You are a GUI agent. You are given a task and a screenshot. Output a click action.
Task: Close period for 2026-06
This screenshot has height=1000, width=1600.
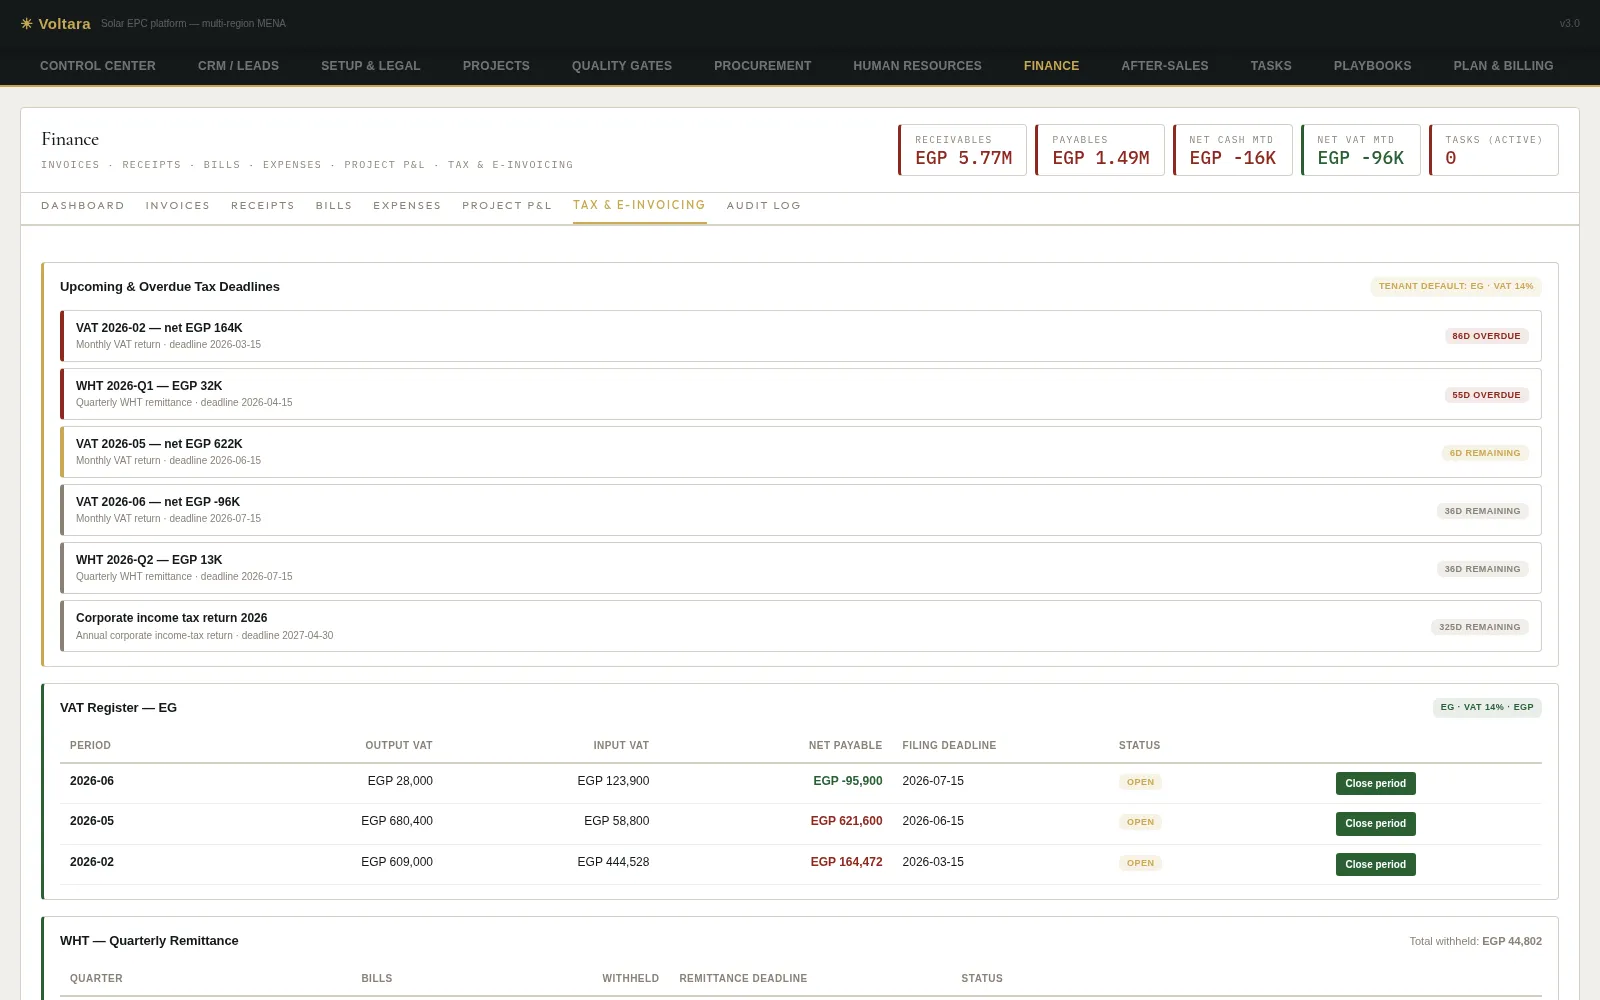1375,783
